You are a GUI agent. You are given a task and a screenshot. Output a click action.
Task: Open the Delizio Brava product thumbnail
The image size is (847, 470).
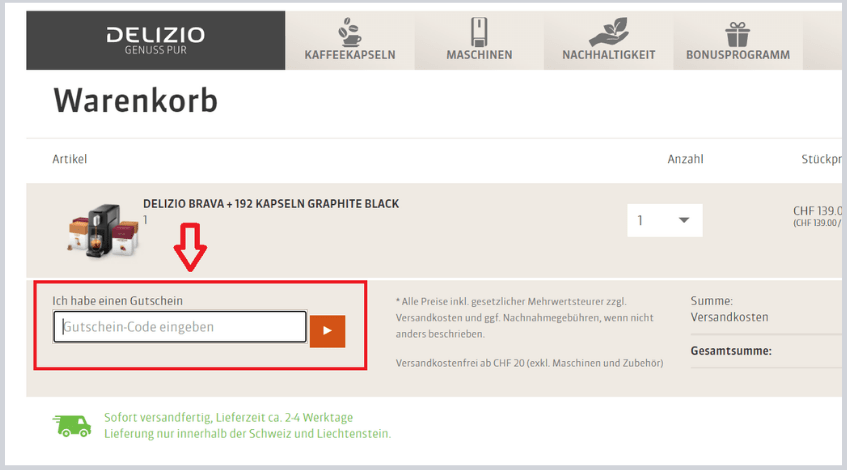click(103, 231)
